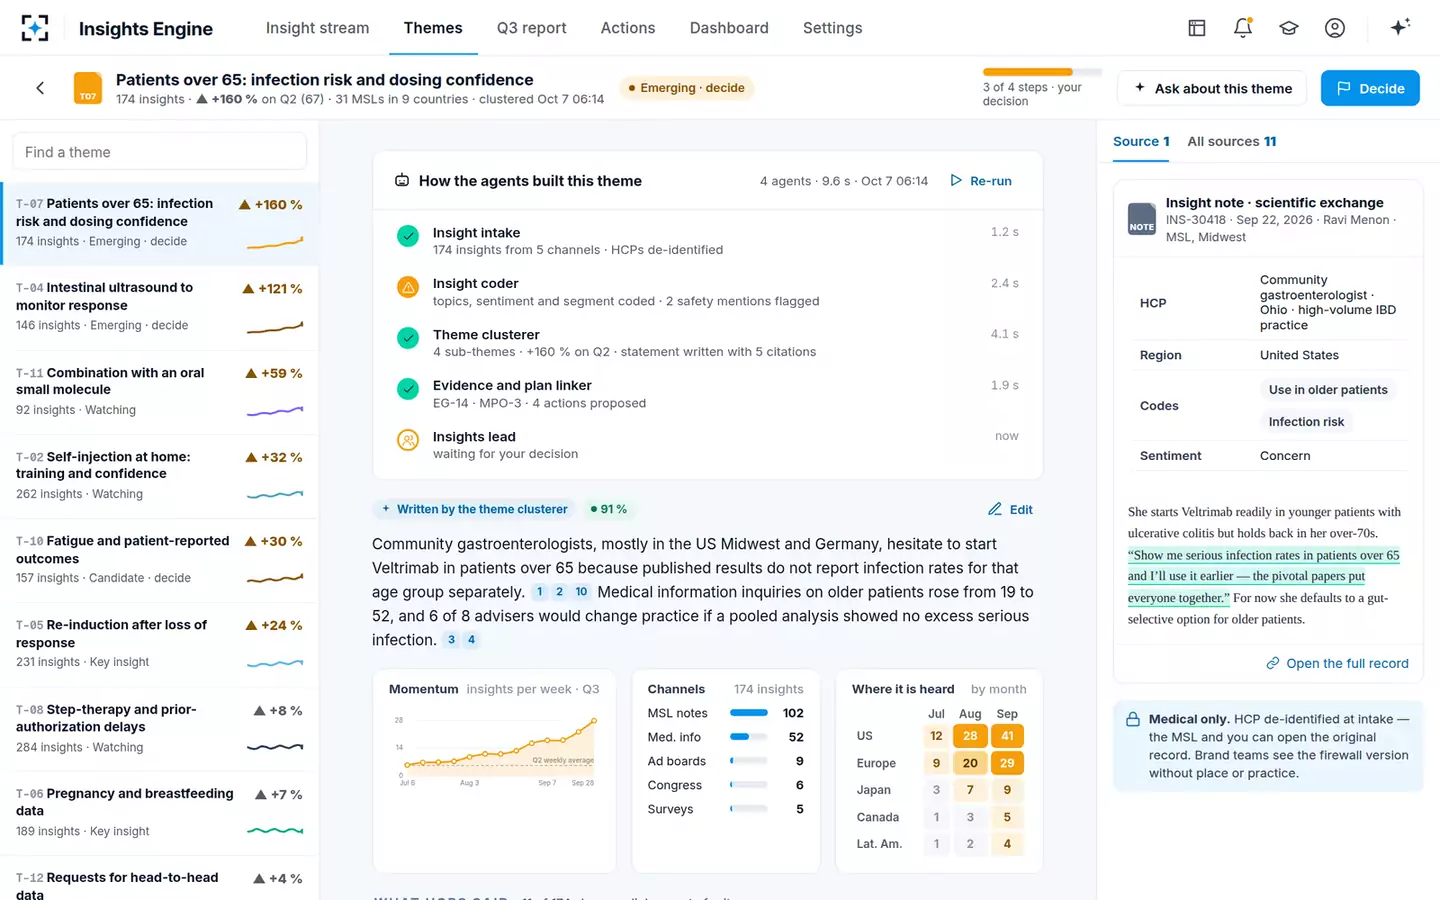Open the user profile icon
Image resolution: width=1440 pixels, height=900 pixels.
click(1335, 28)
